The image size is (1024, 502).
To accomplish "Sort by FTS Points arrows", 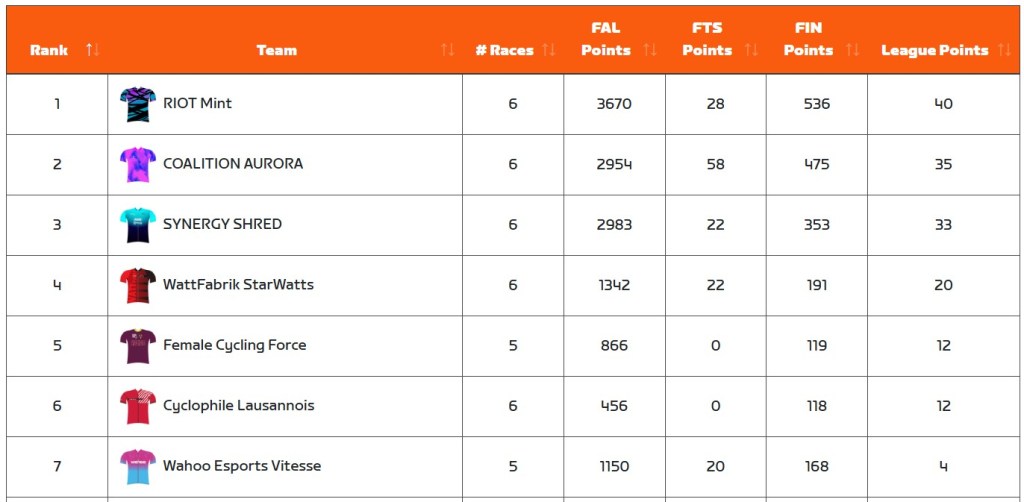I will tap(751, 50).
